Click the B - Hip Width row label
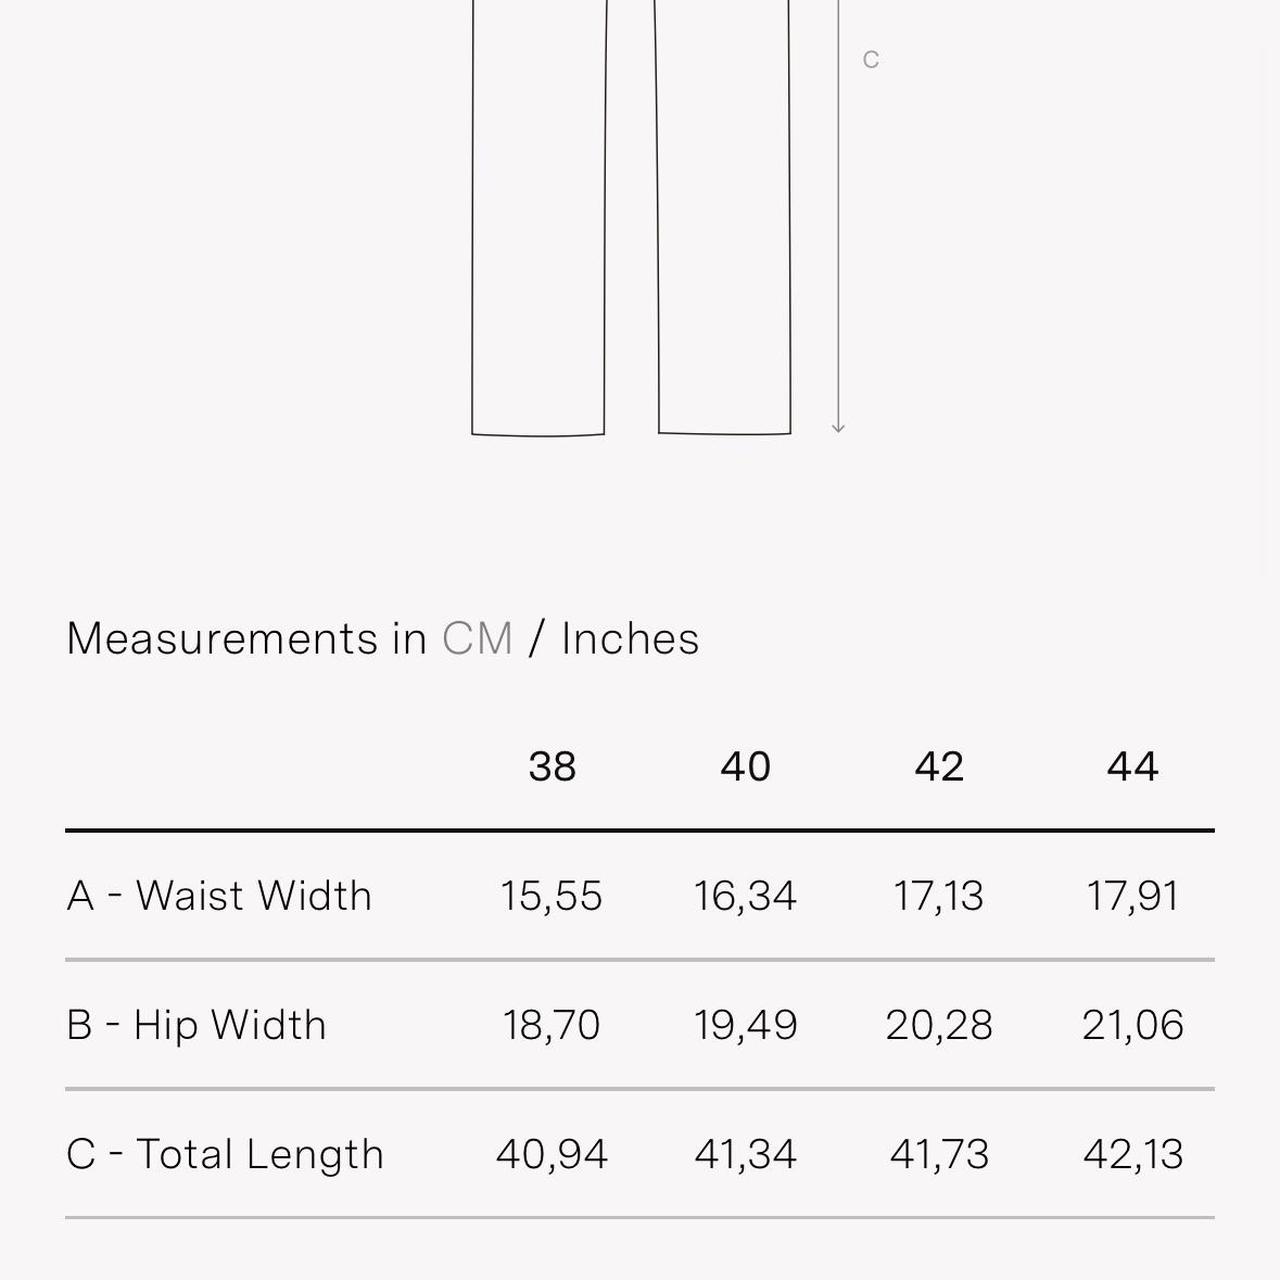Viewport: 1280px width, 1280px height. click(196, 1025)
